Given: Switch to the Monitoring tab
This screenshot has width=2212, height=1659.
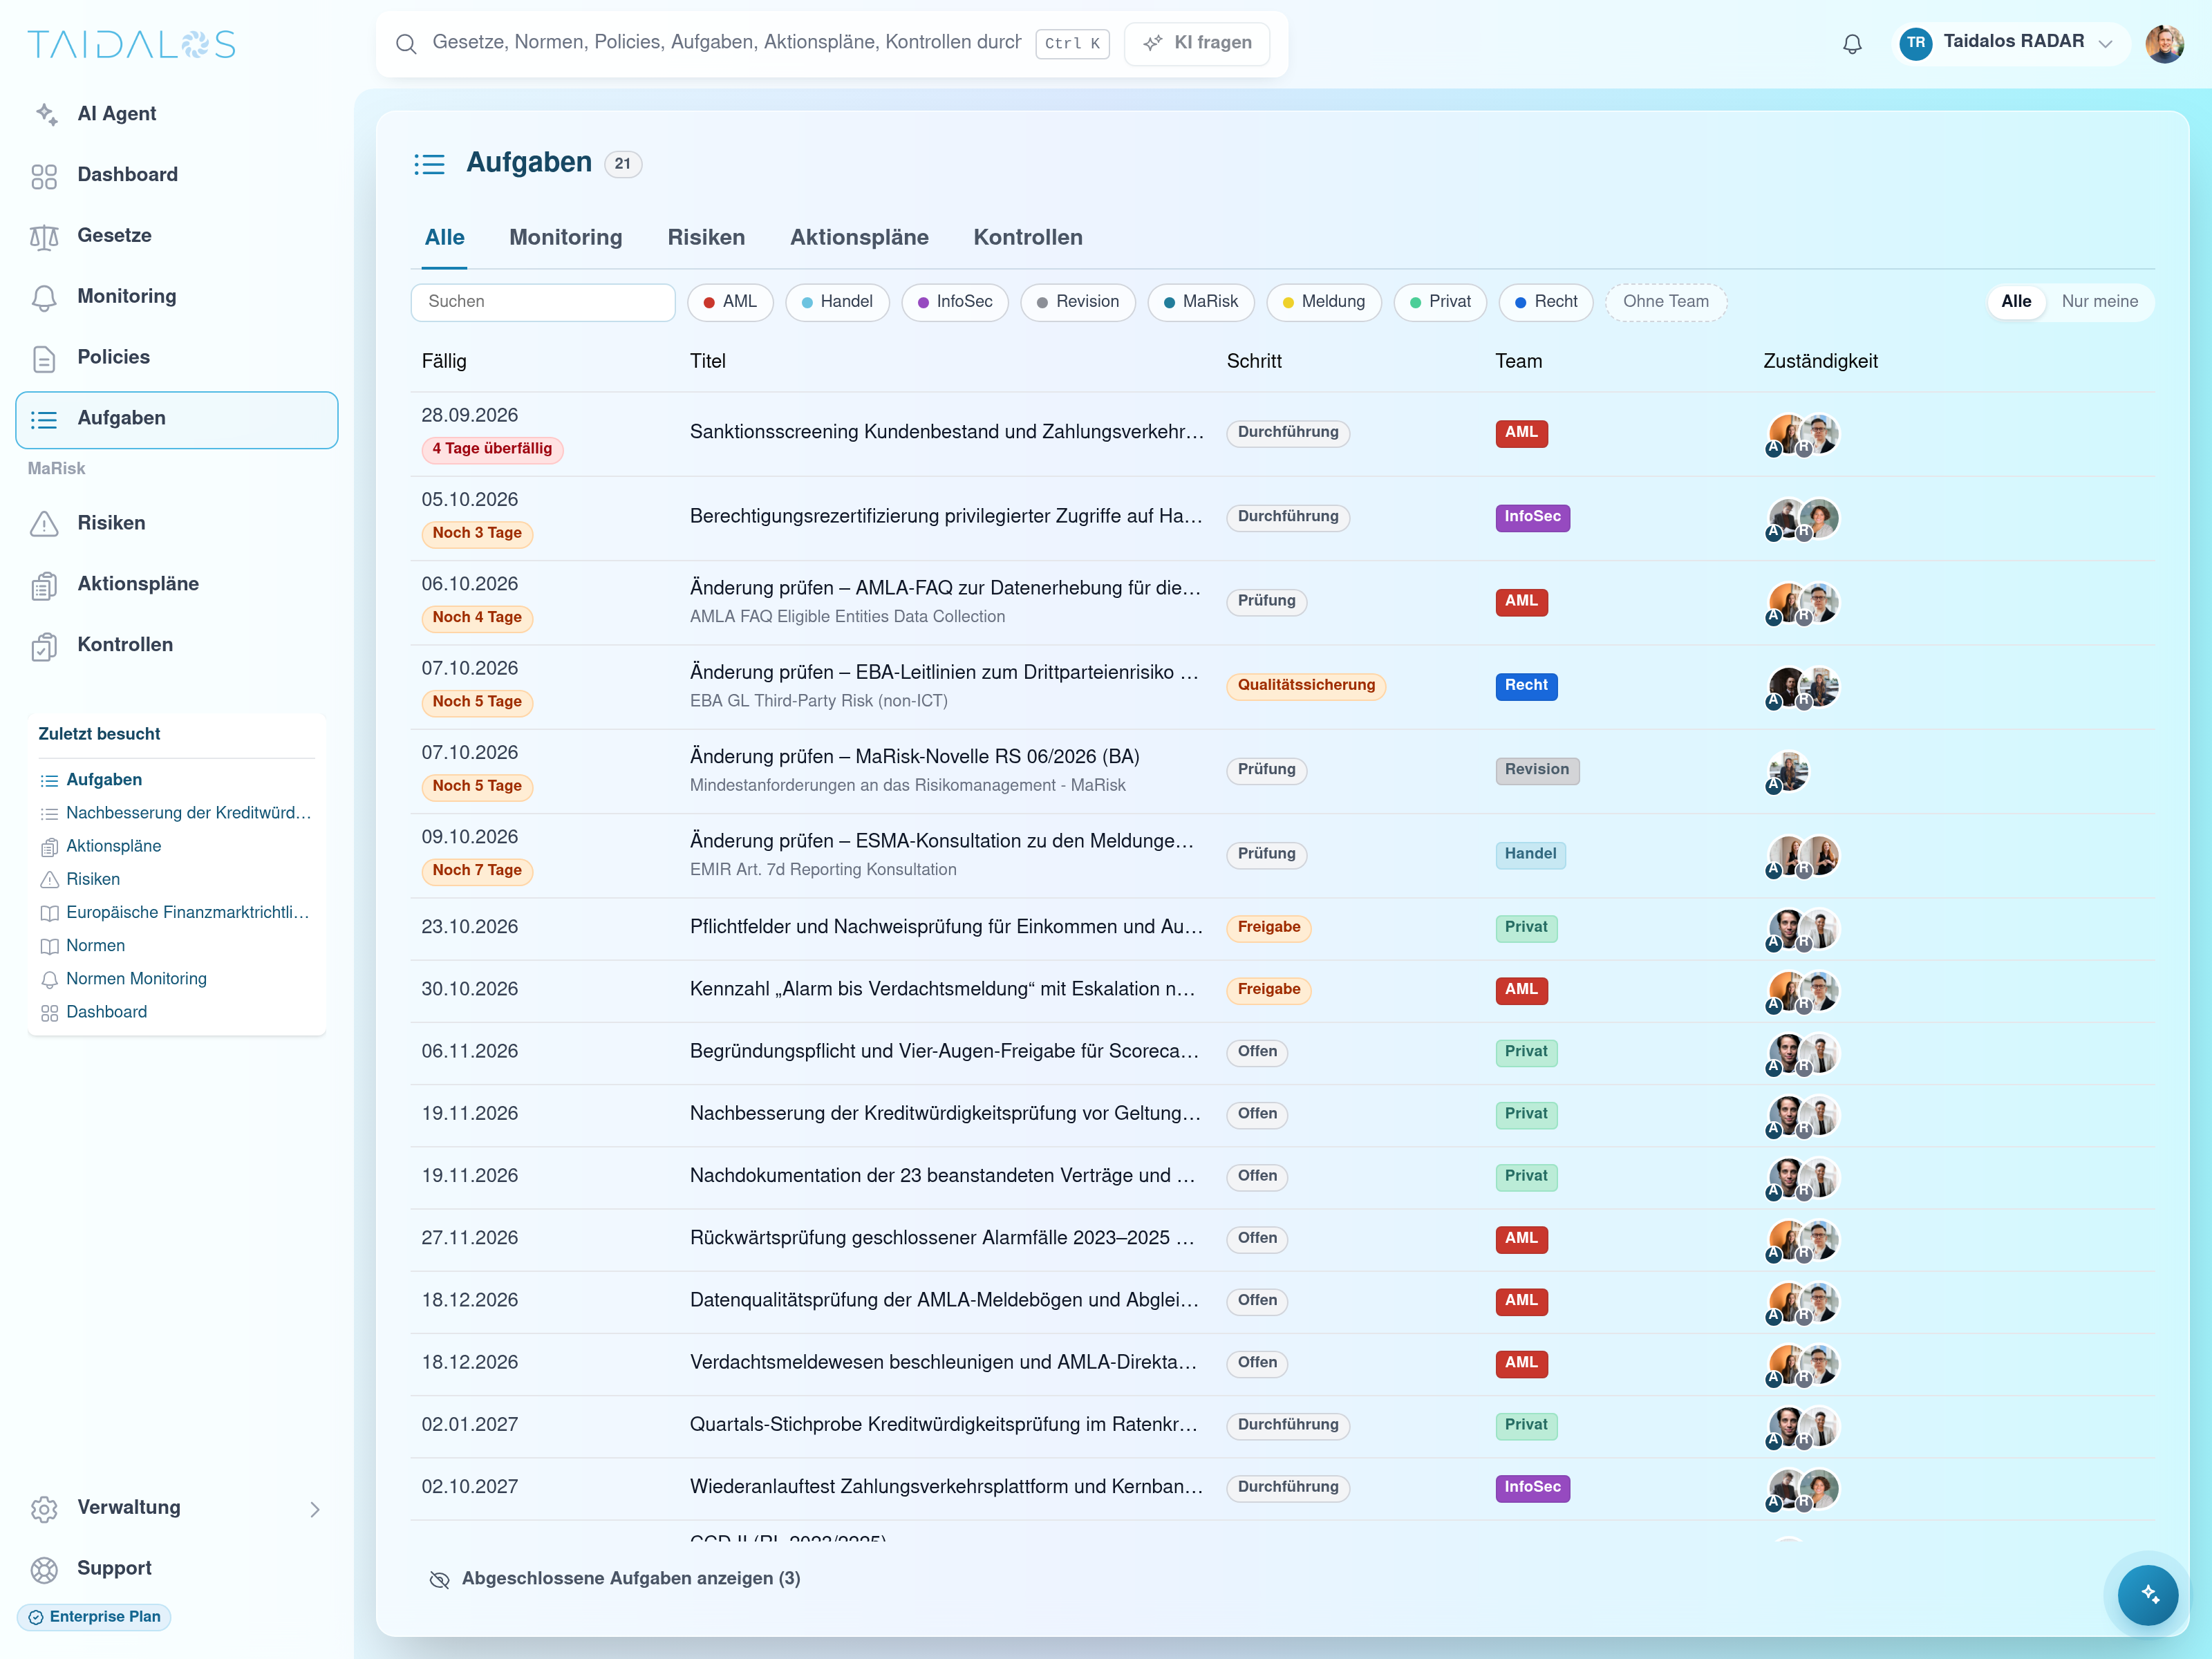Looking at the screenshot, I should click(565, 238).
